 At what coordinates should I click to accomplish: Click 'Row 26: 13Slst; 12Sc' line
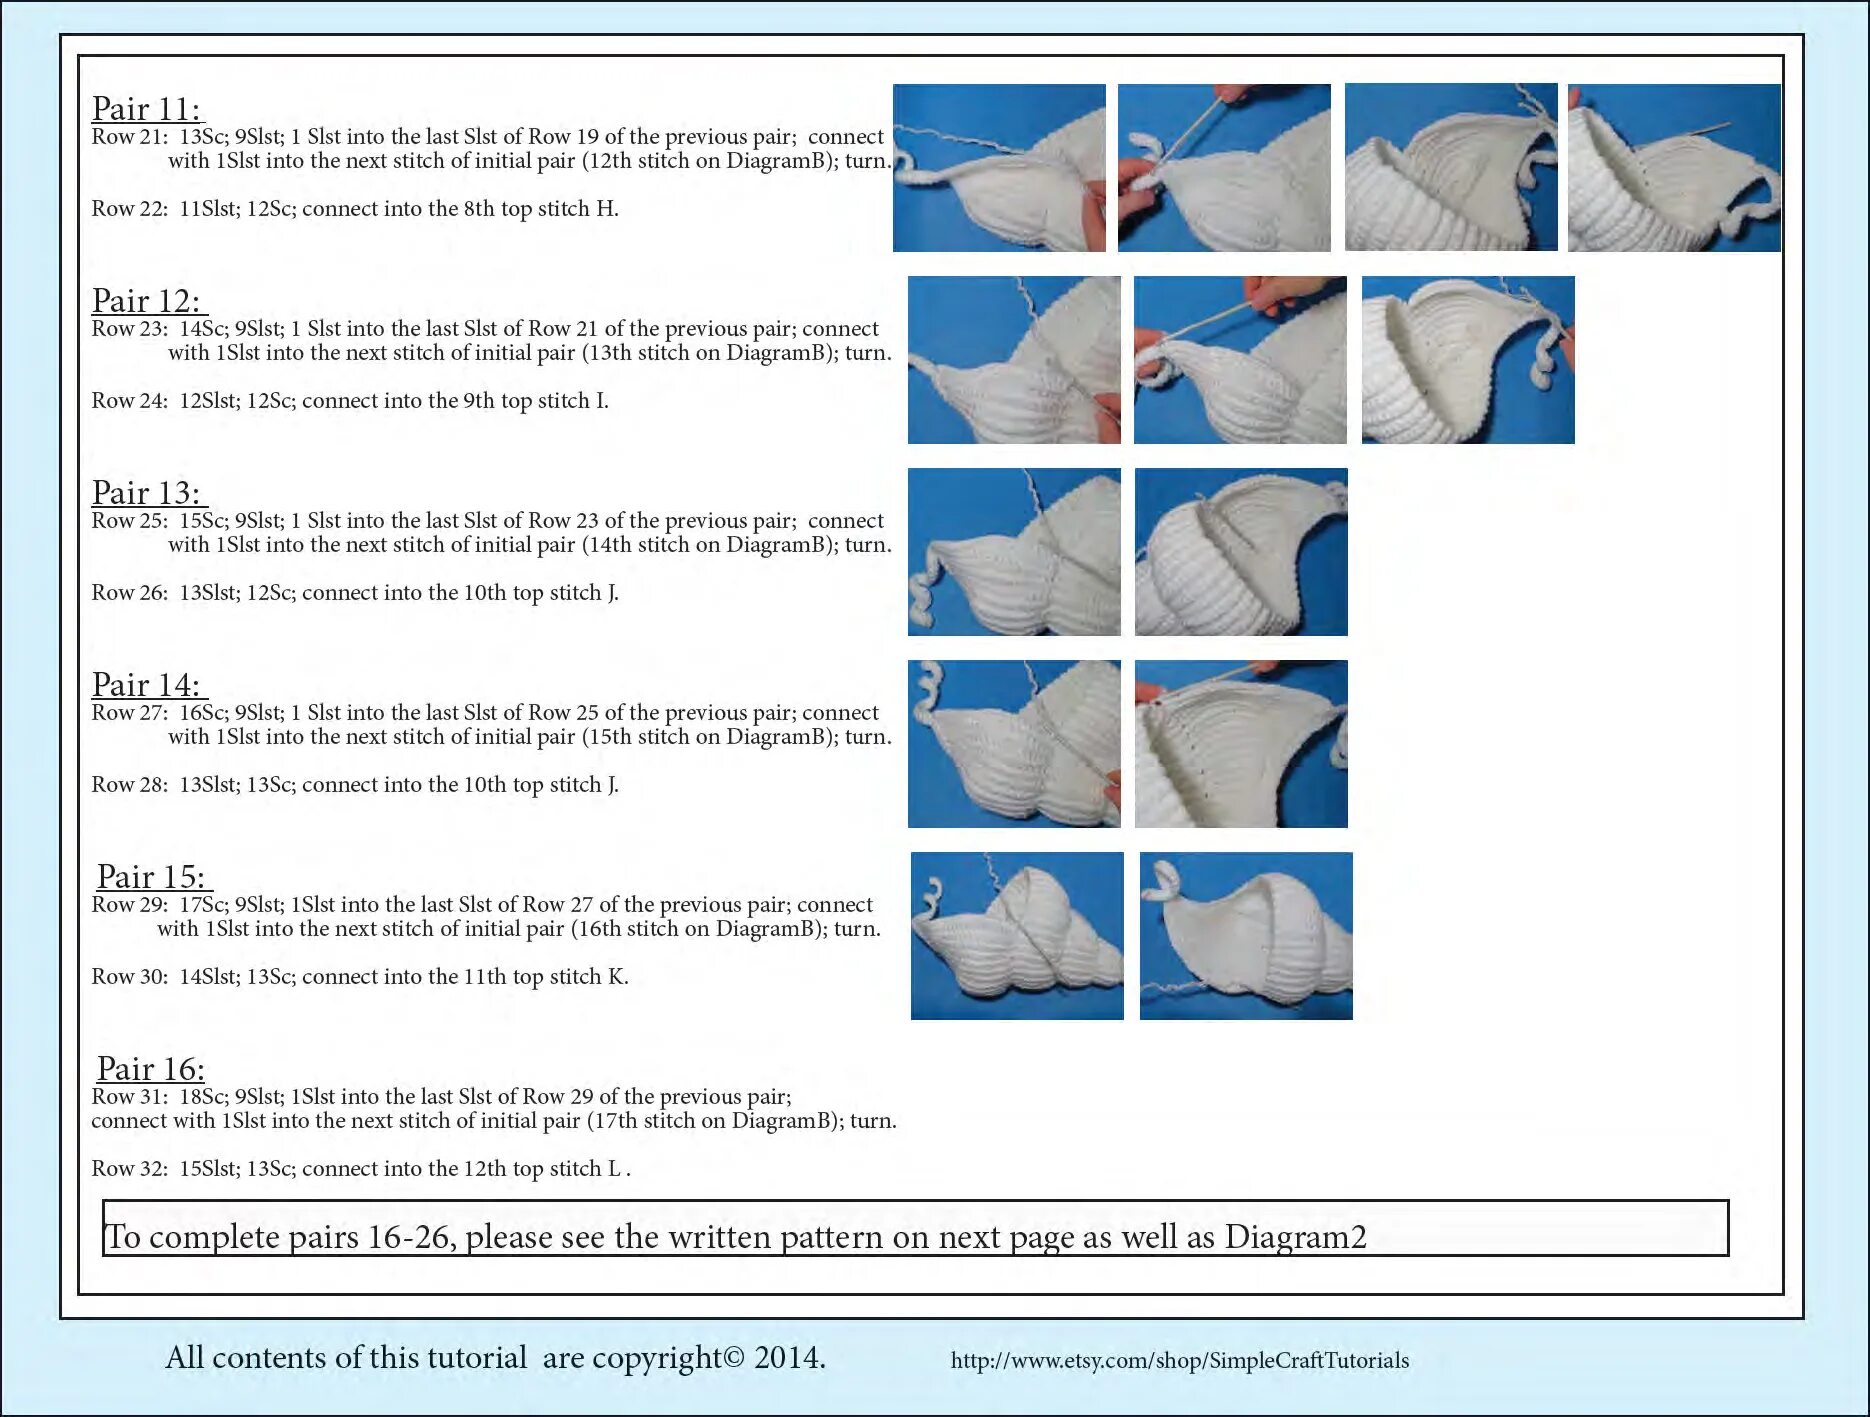pyautogui.click(x=355, y=593)
